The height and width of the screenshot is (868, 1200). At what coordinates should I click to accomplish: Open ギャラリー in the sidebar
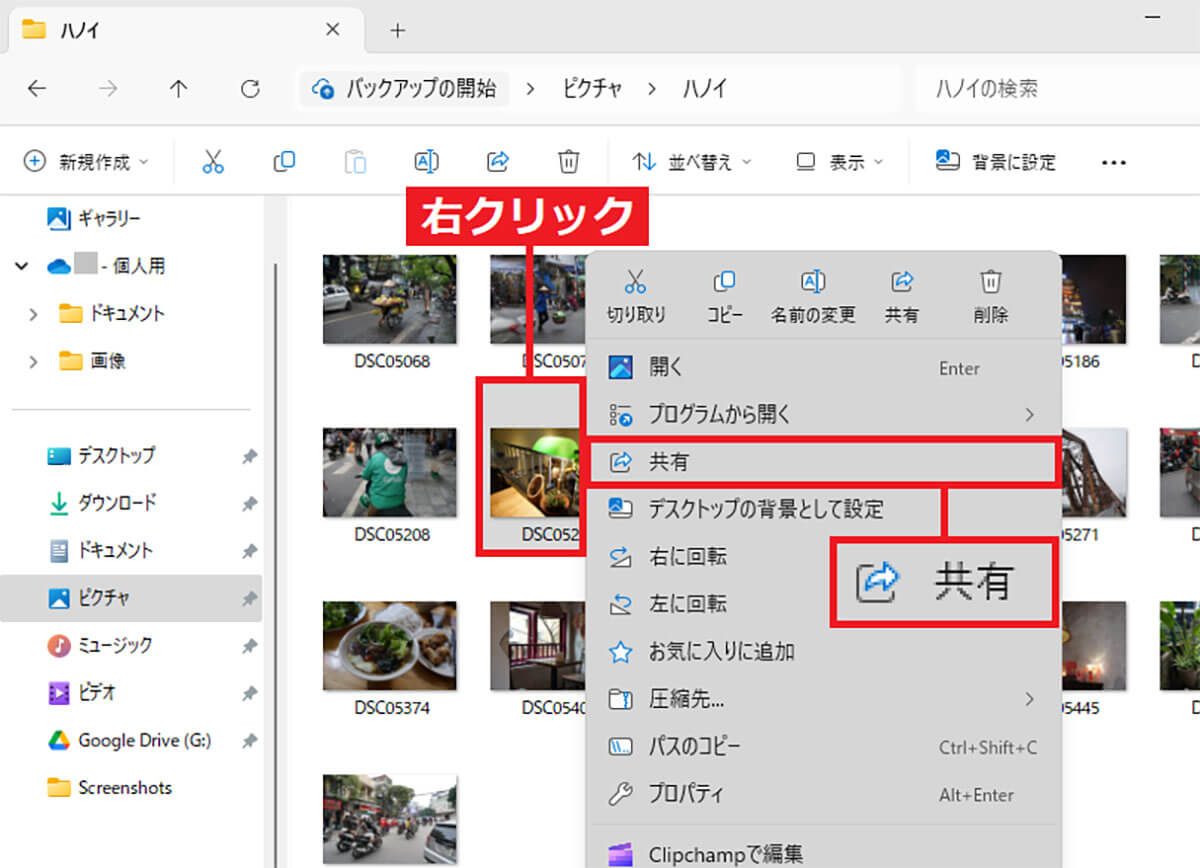click(95, 218)
